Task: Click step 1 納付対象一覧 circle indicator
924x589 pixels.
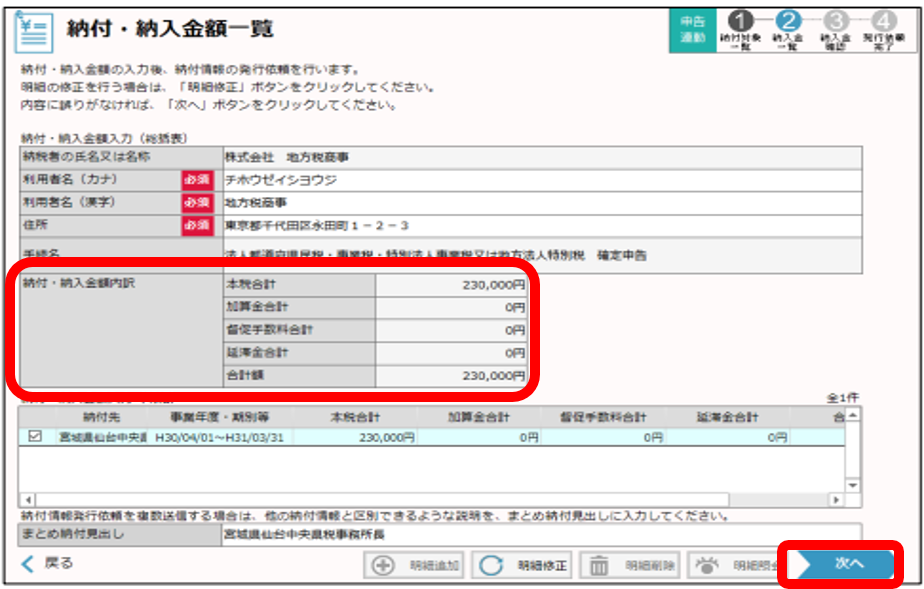Action: click(741, 21)
